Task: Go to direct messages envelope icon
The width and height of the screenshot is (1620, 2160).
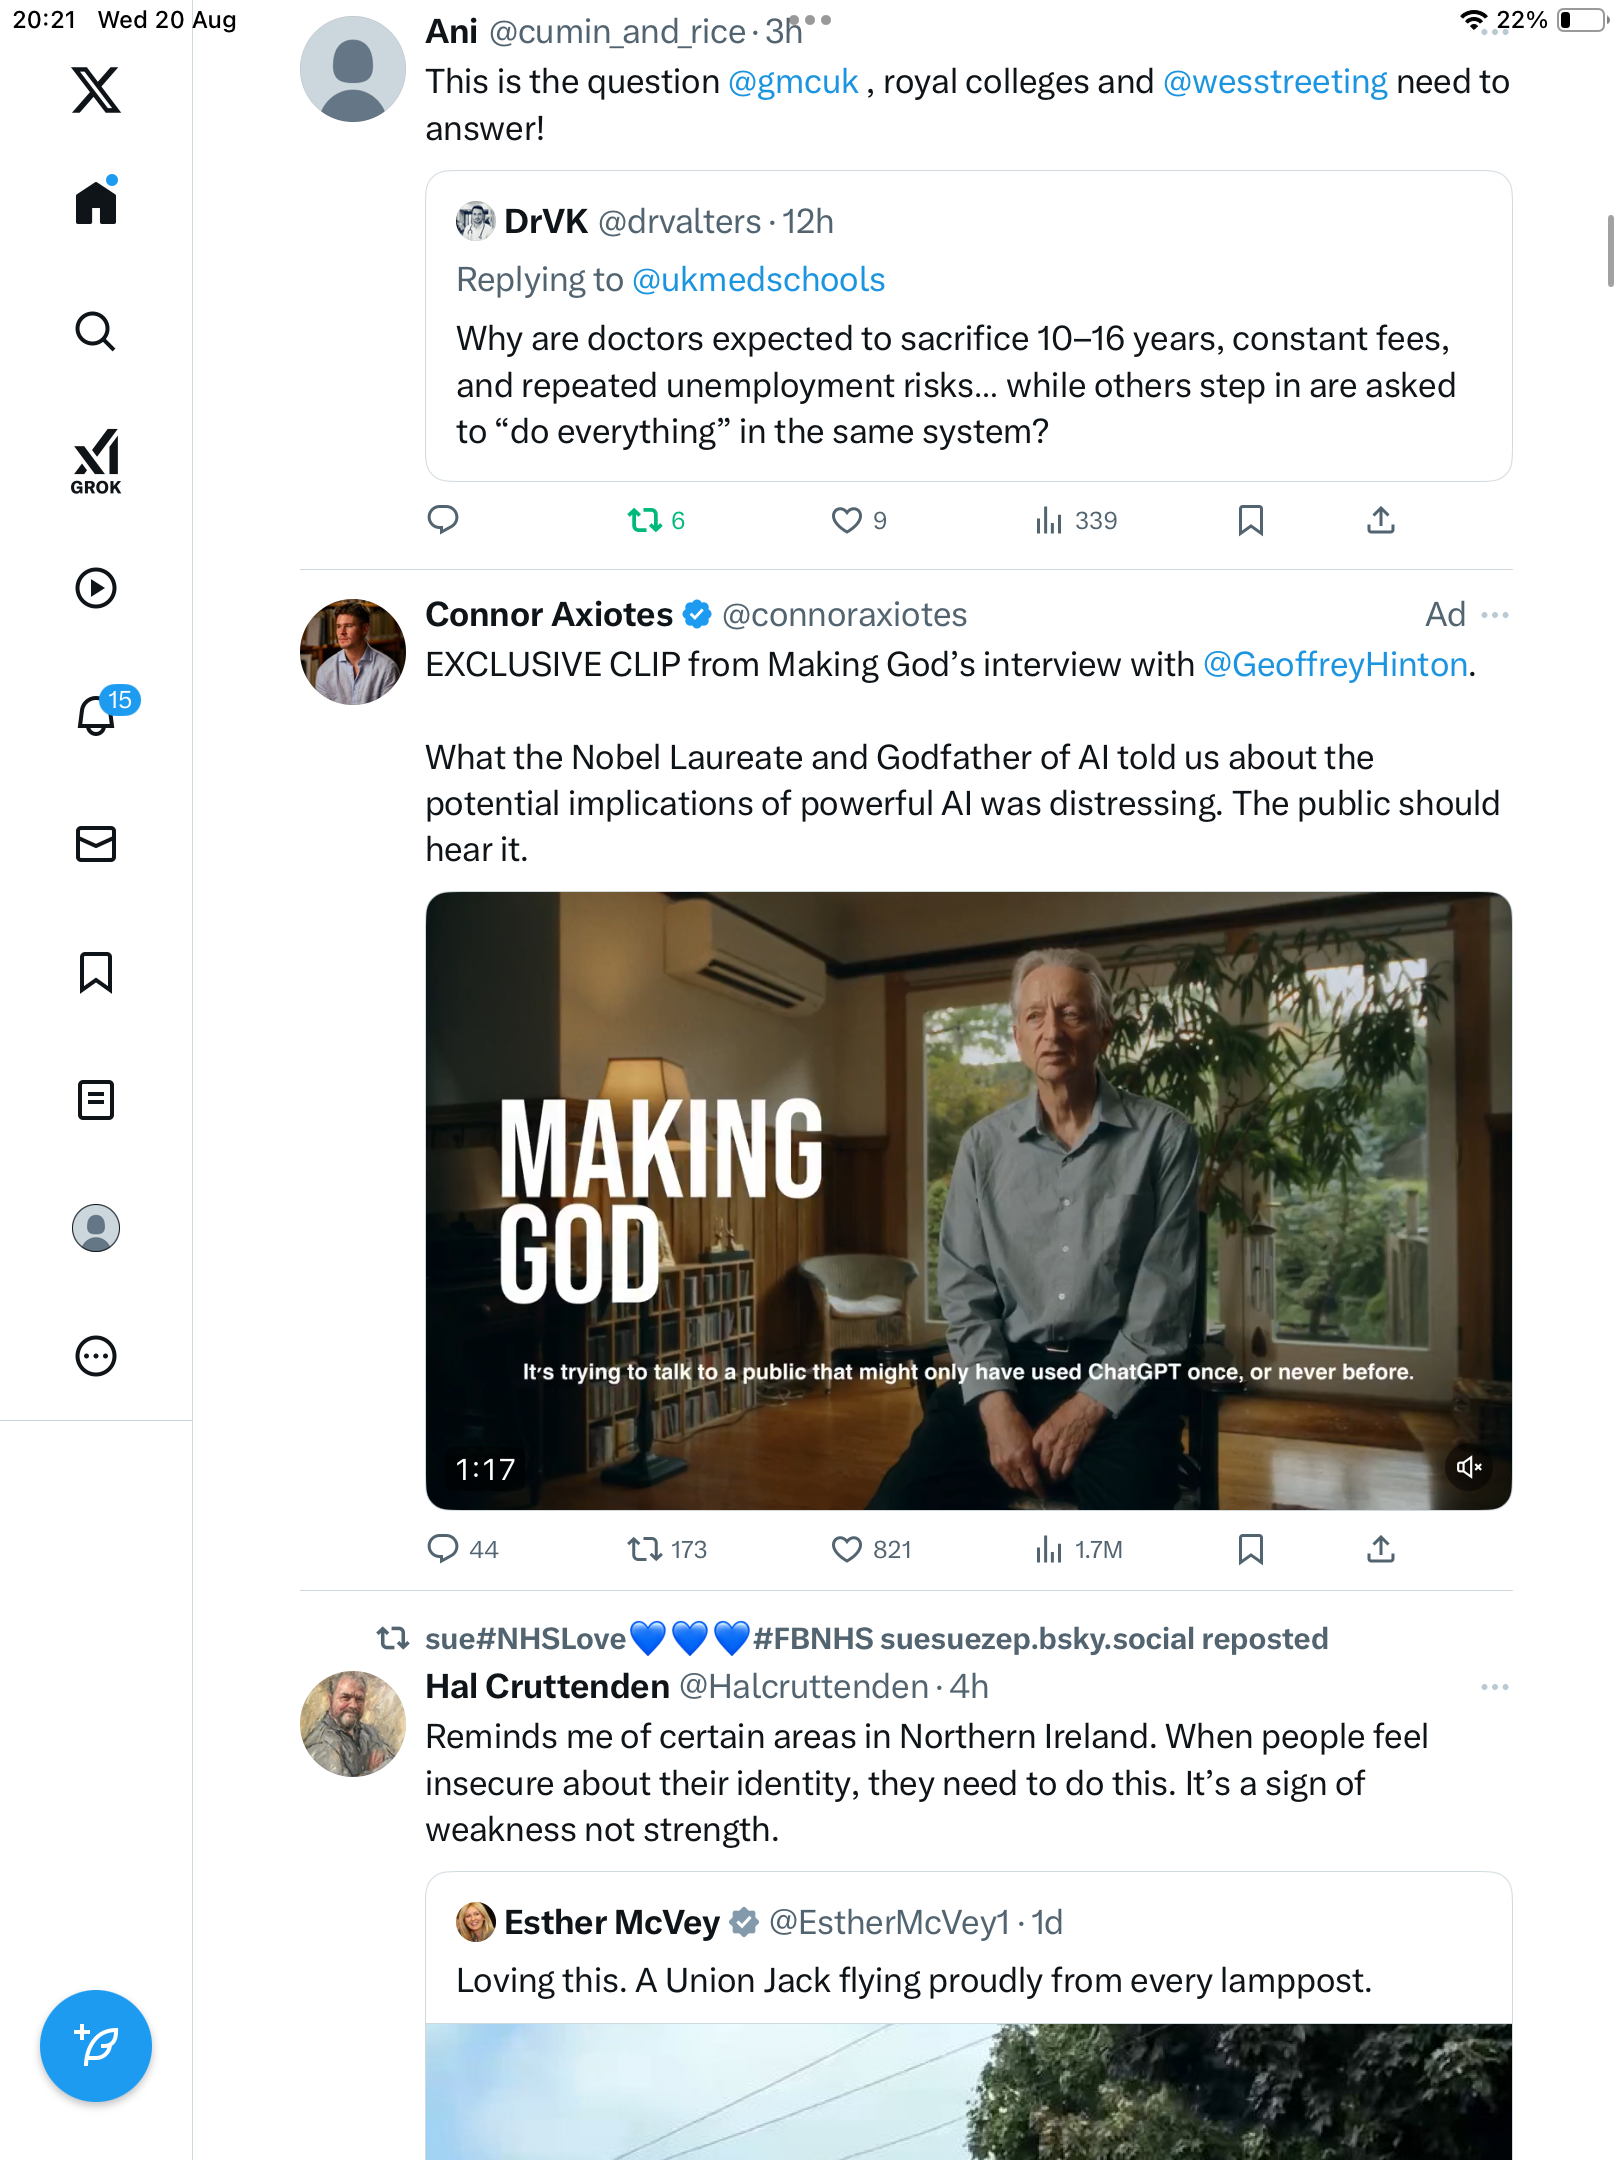Action: (96, 844)
